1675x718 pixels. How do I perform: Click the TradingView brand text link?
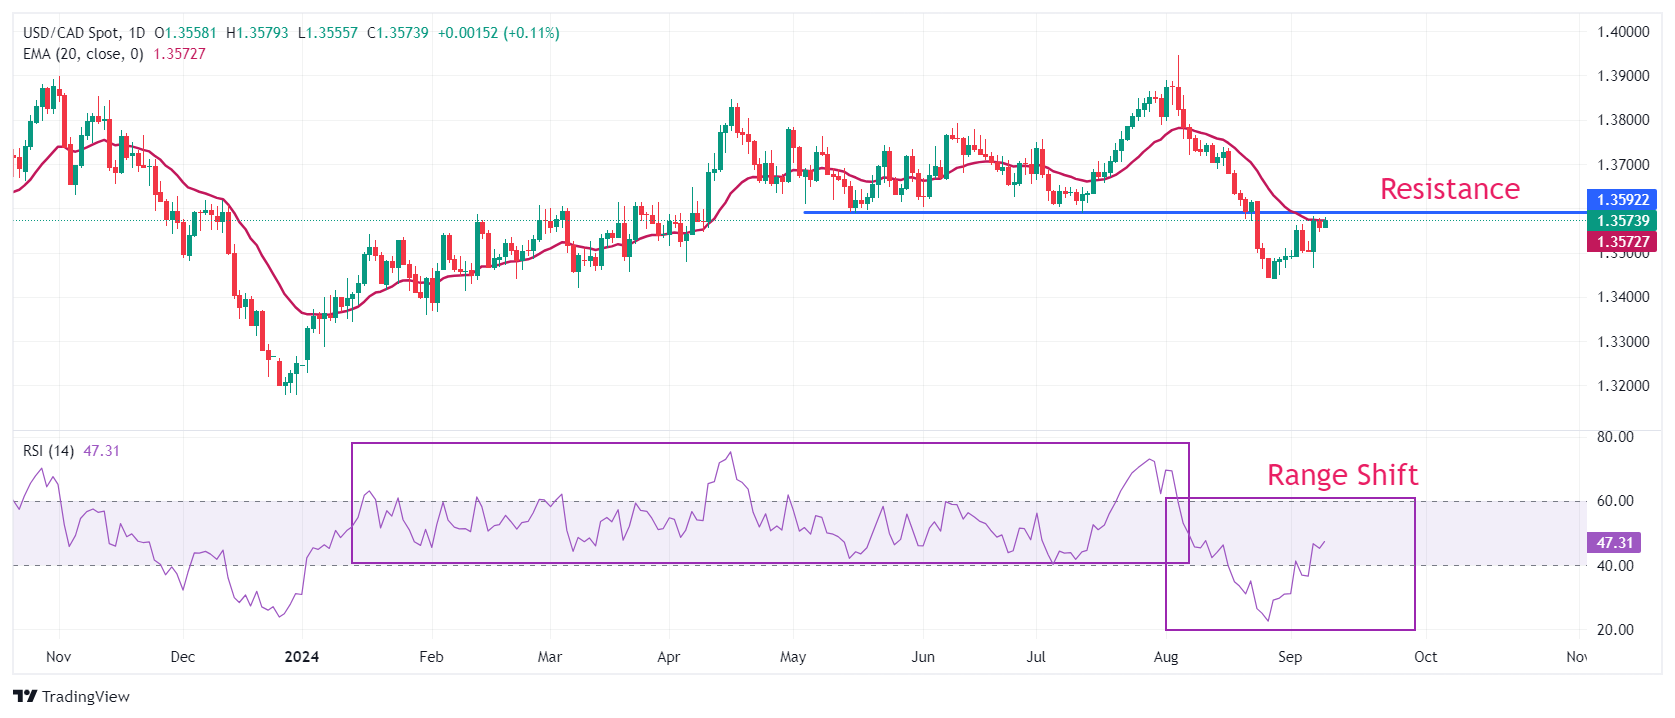(86, 697)
